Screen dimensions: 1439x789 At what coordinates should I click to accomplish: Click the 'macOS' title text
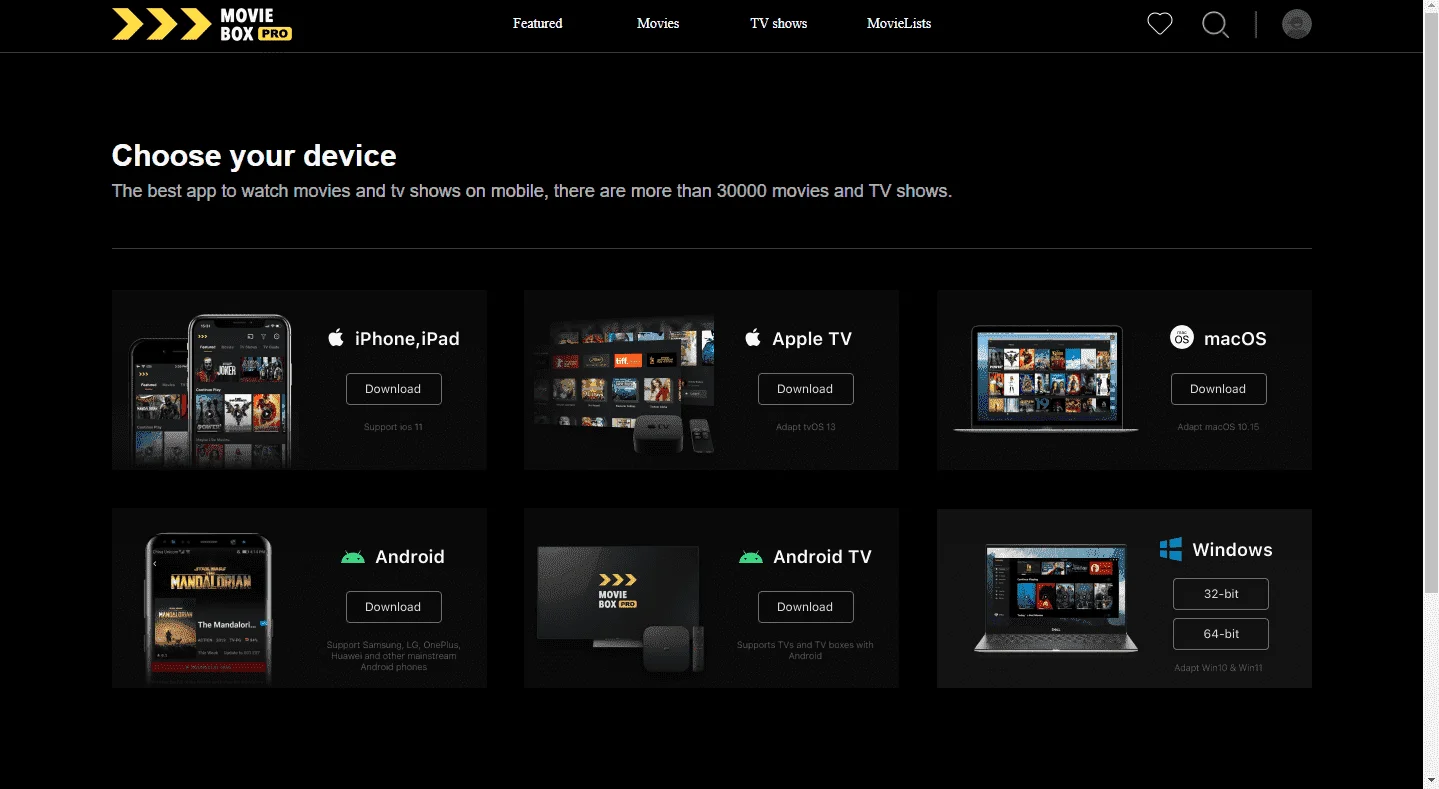tap(1235, 339)
